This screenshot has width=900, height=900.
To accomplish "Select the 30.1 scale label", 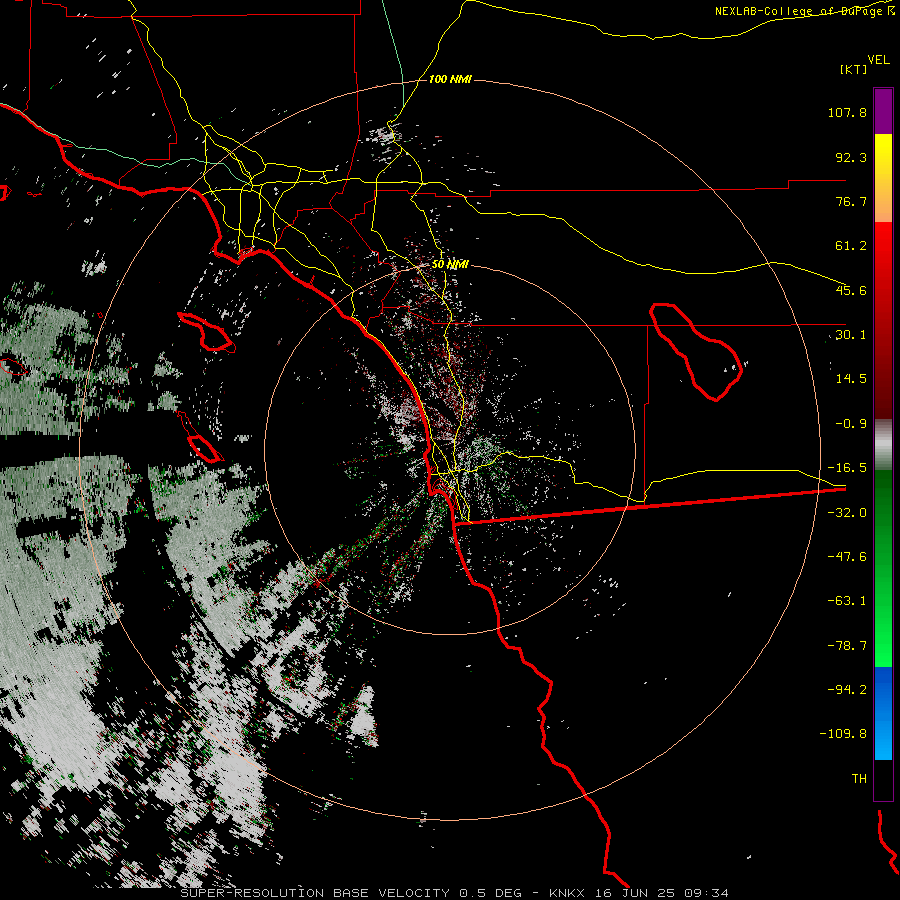I will pyautogui.click(x=851, y=335).
